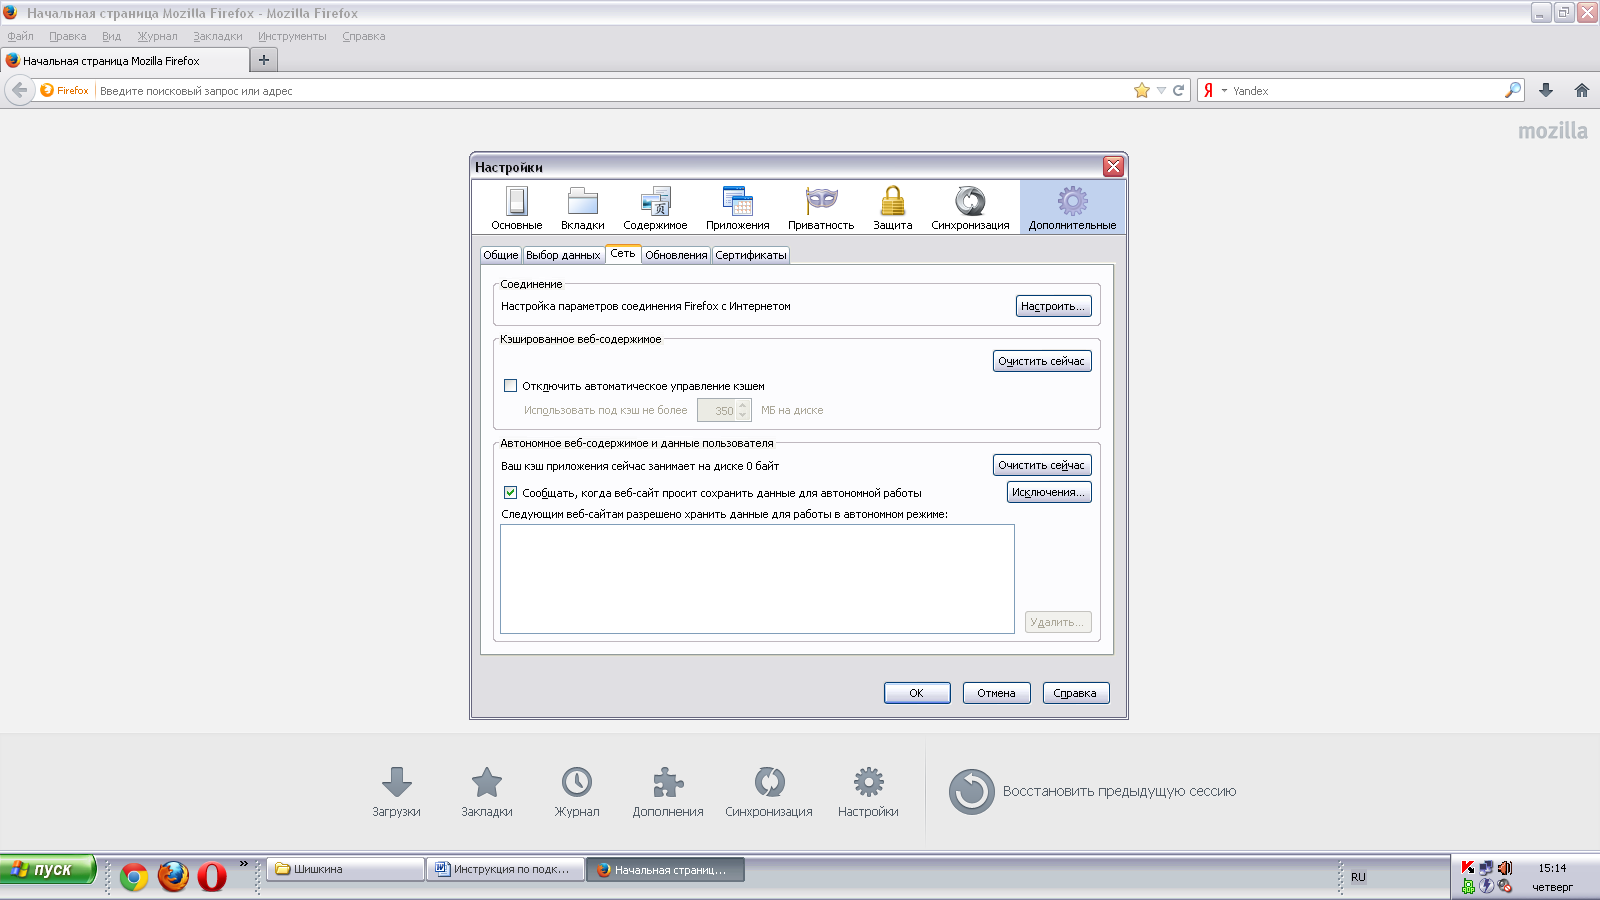Switch to the Выбор данных tab

tap(563, 255)
